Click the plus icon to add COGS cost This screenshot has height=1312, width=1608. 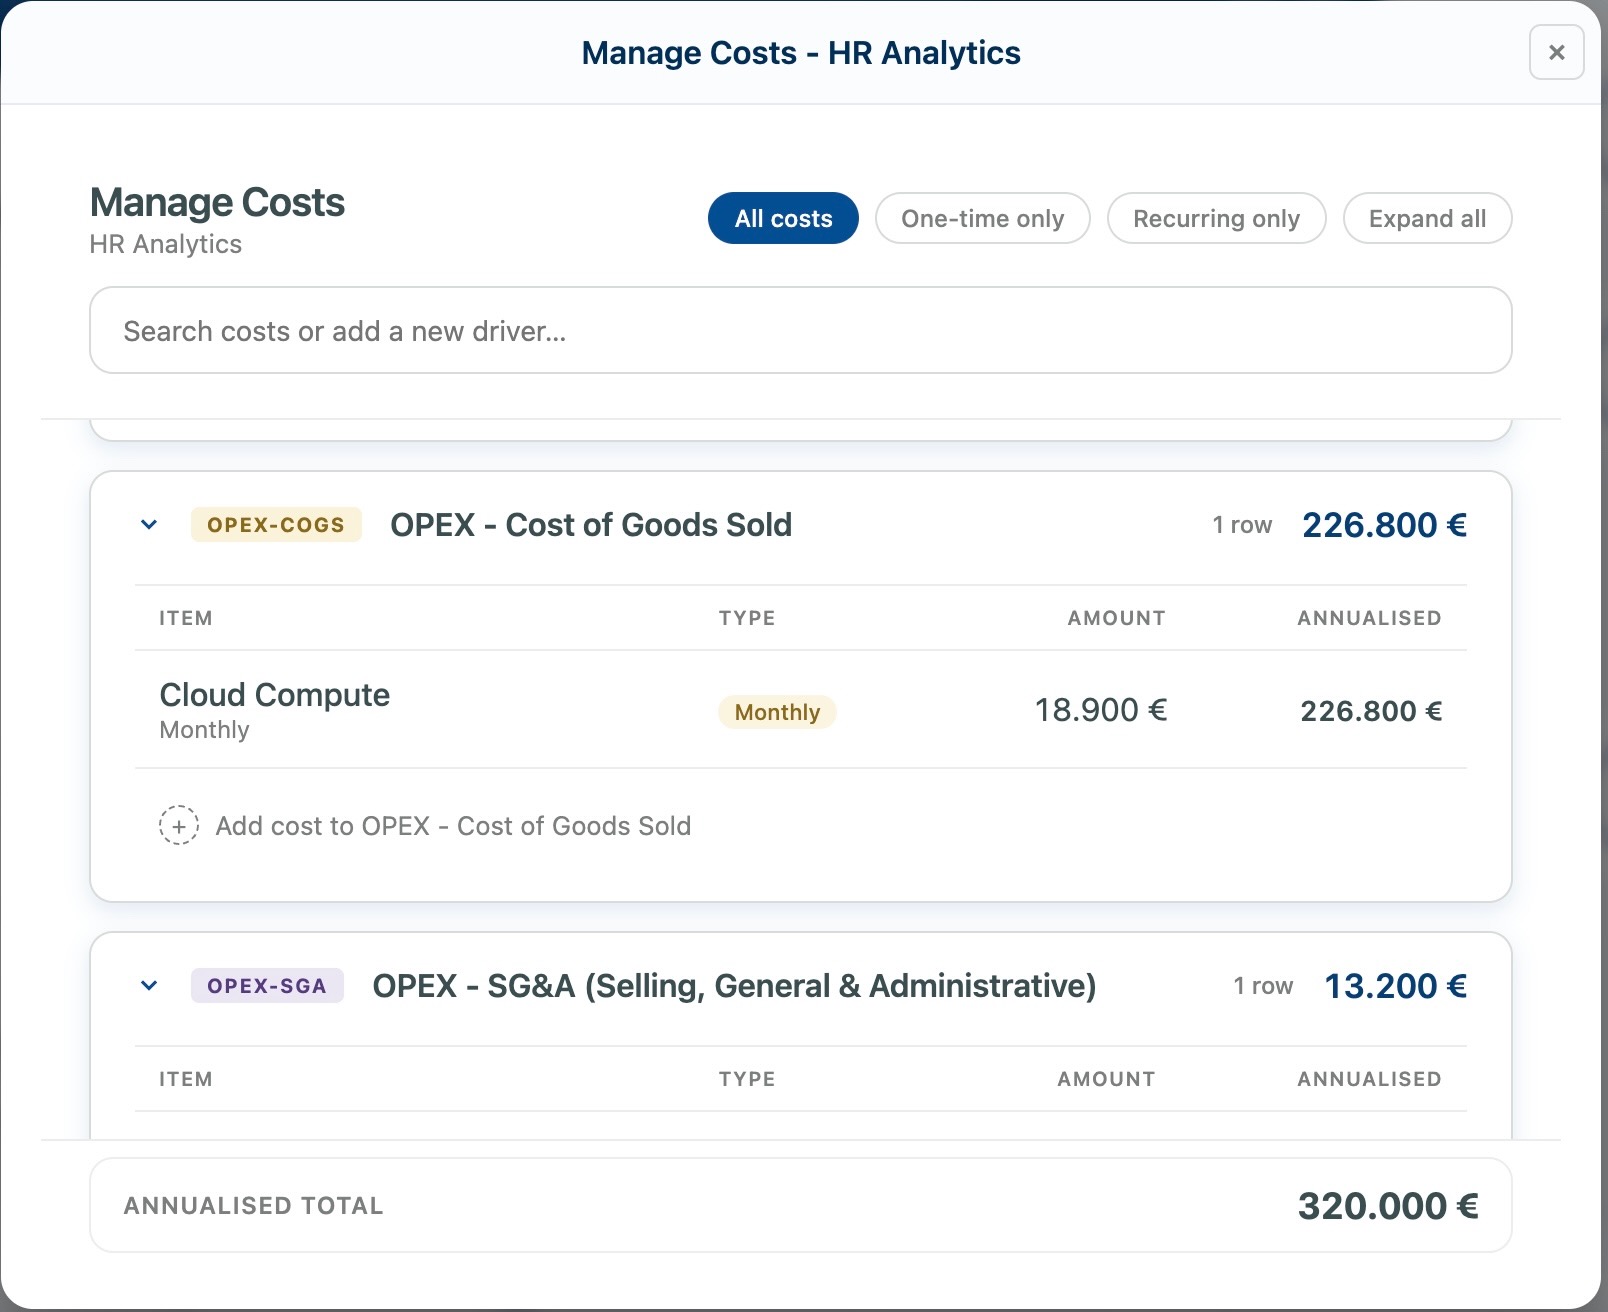pyautogui.click(x=179, y=826)
